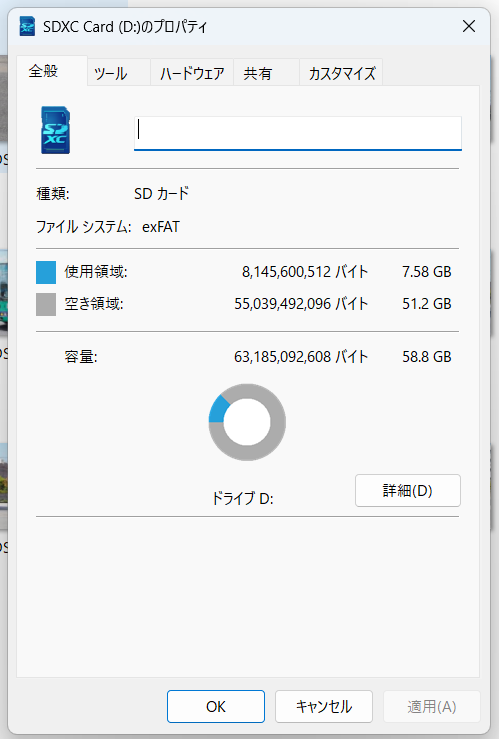
Task: Click the gray free space color square
Action: coord(46,304)
